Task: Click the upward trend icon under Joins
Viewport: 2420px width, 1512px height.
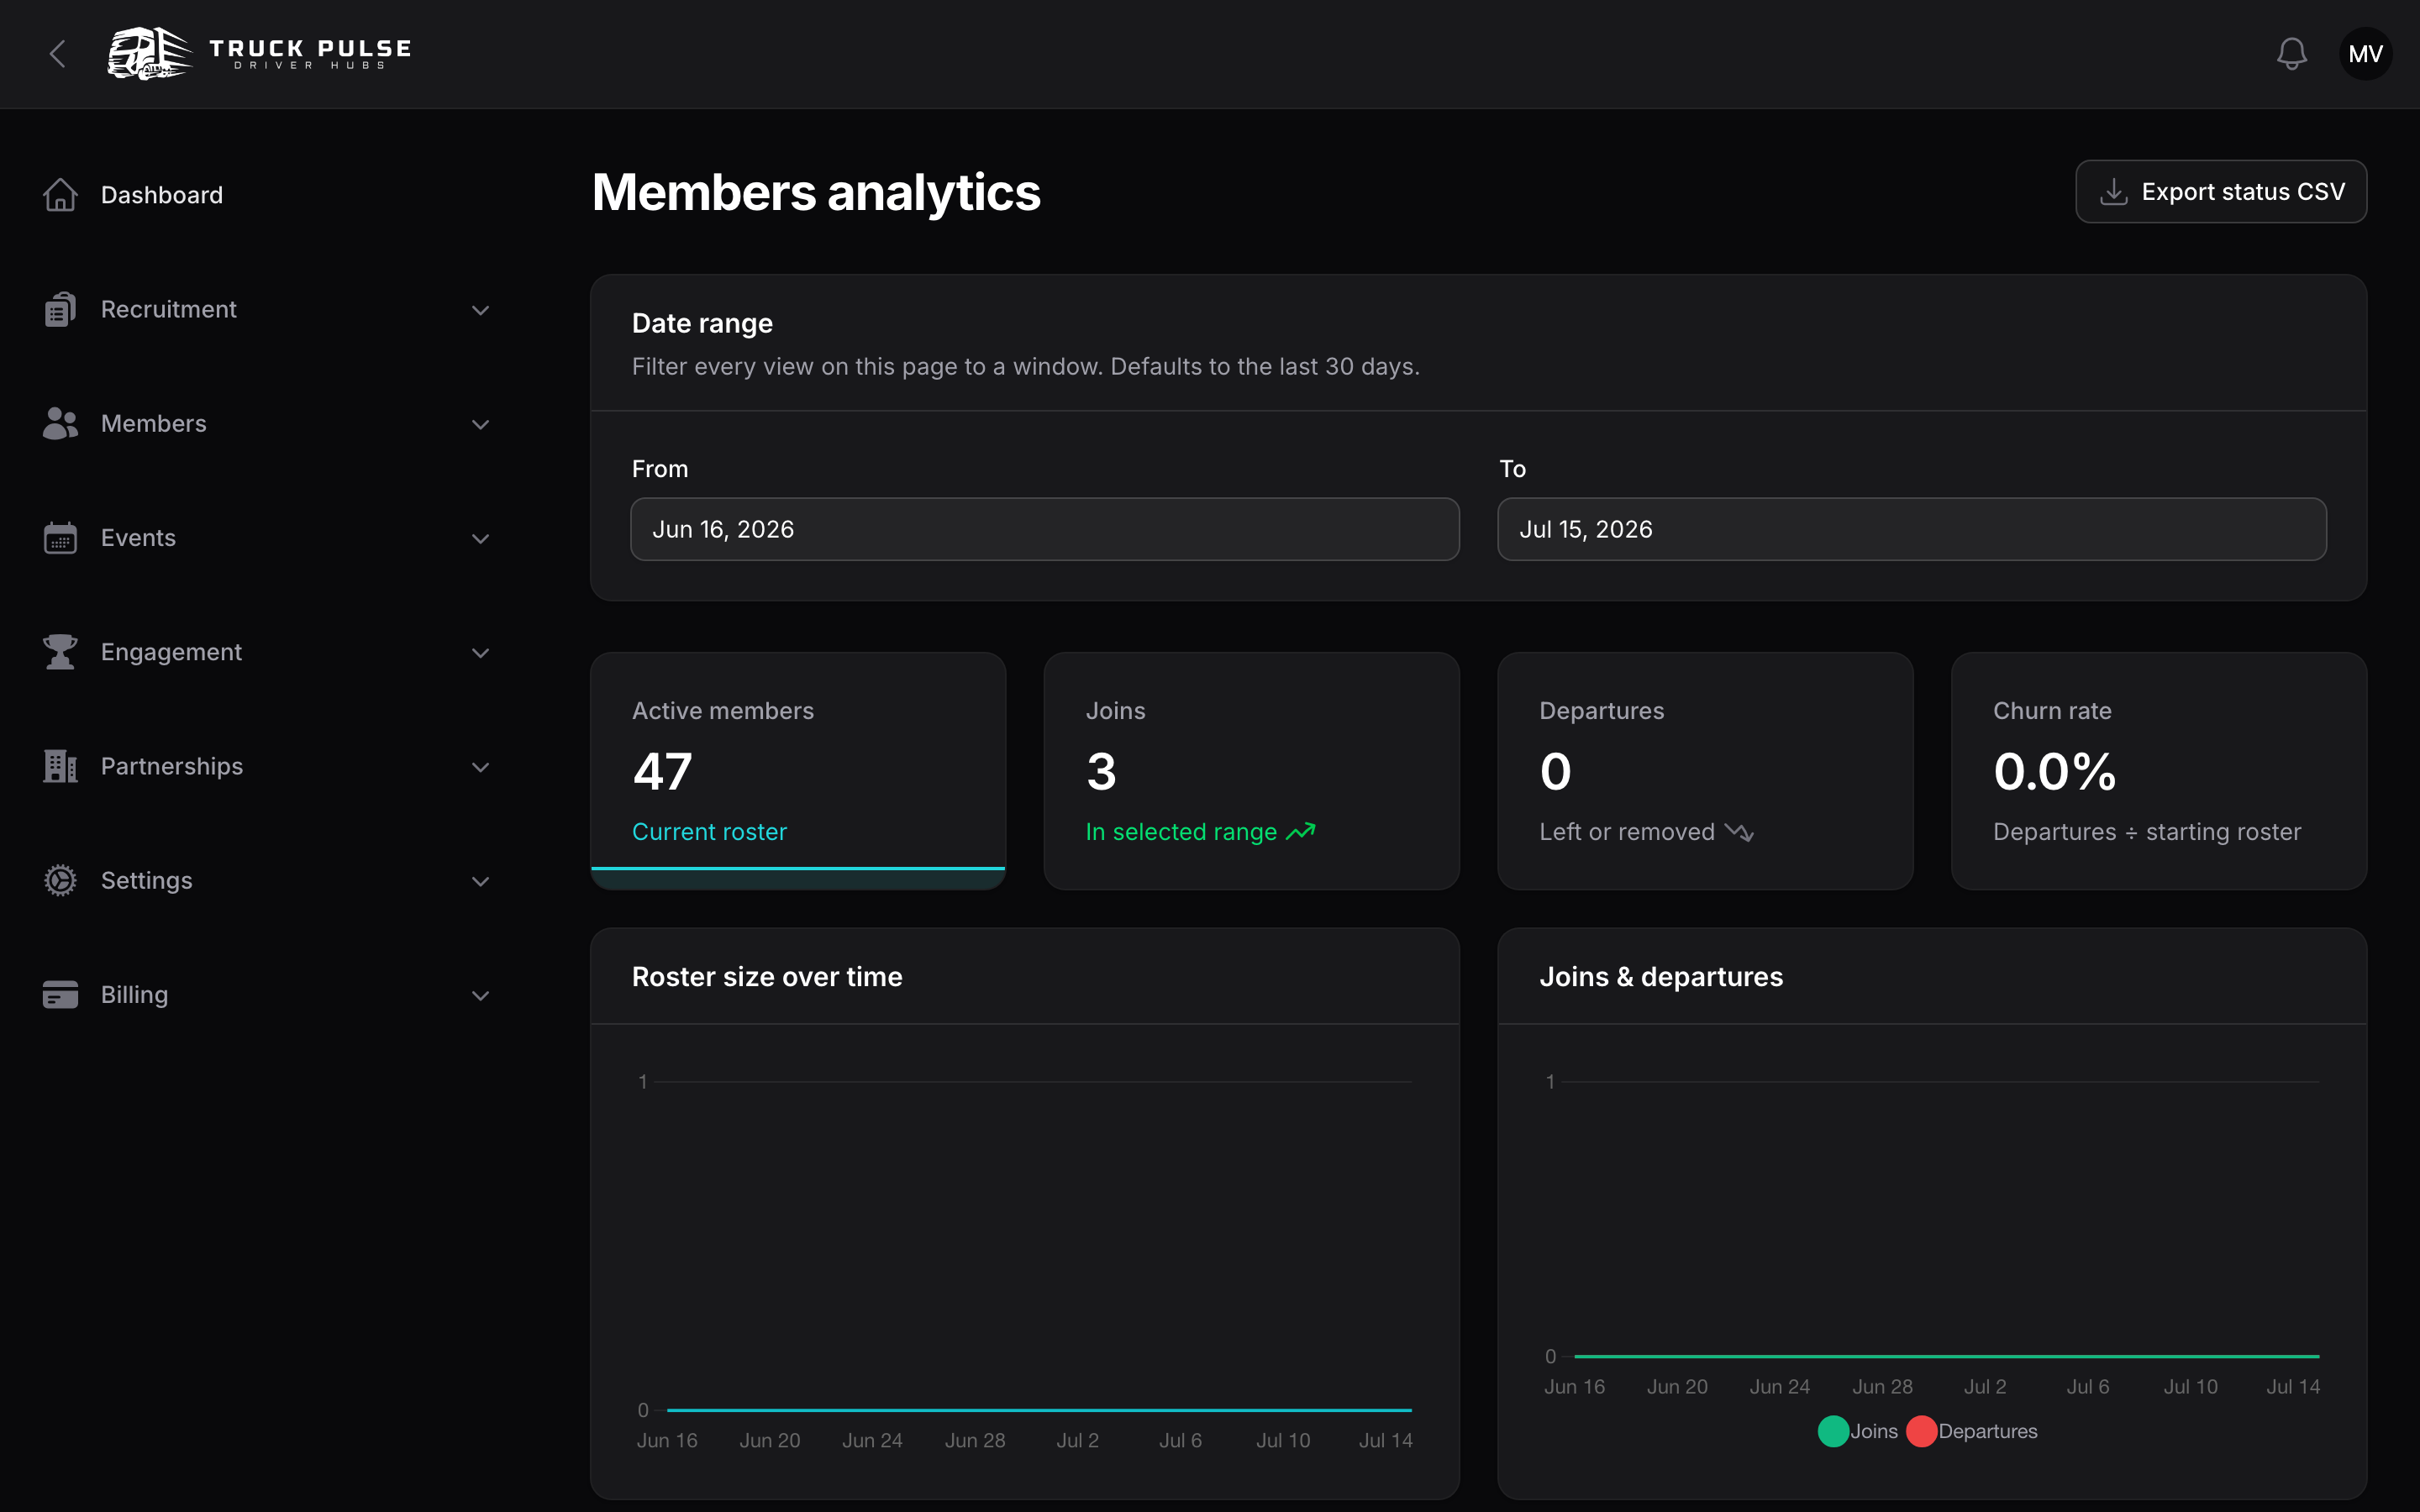Action: [1300, 832]
